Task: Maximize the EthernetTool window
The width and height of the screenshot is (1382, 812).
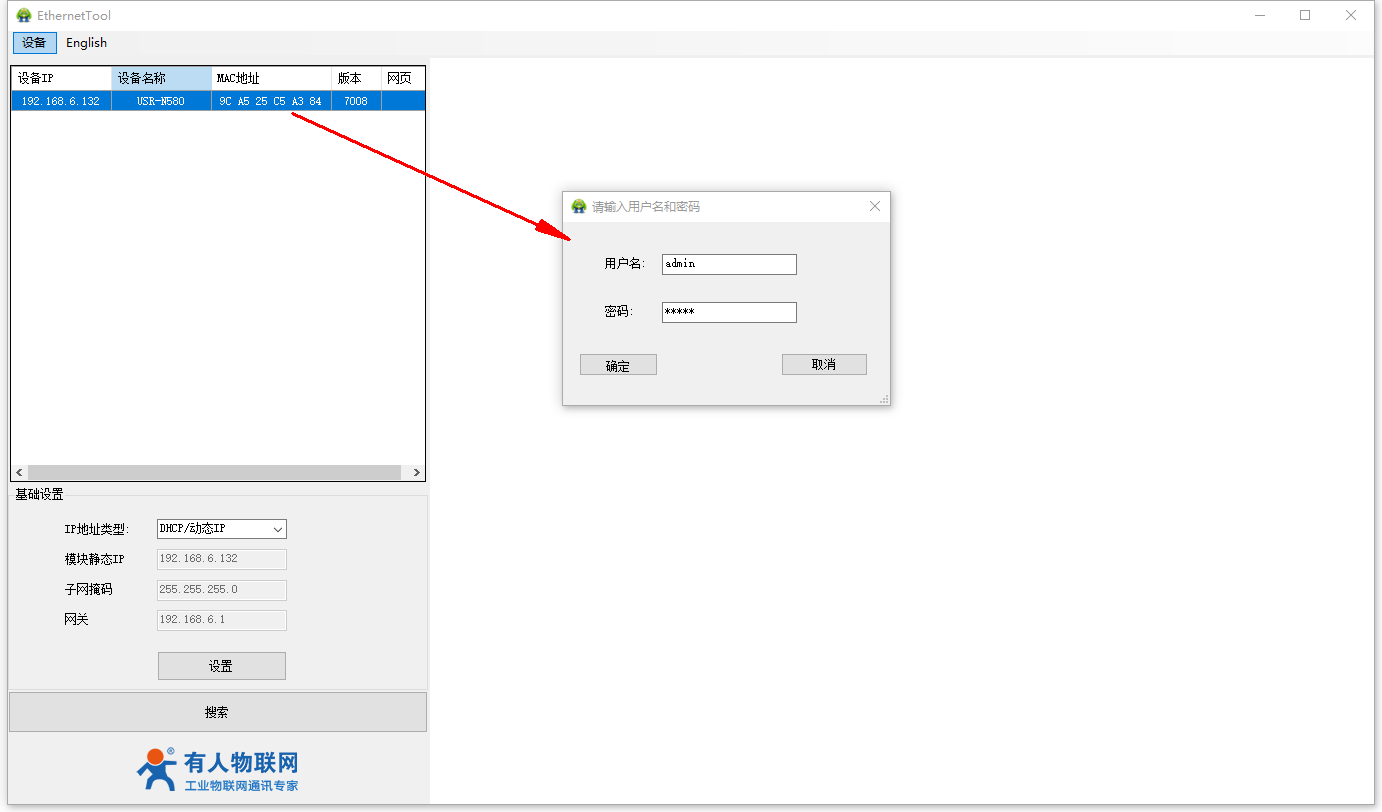Action: [1304, 15]
